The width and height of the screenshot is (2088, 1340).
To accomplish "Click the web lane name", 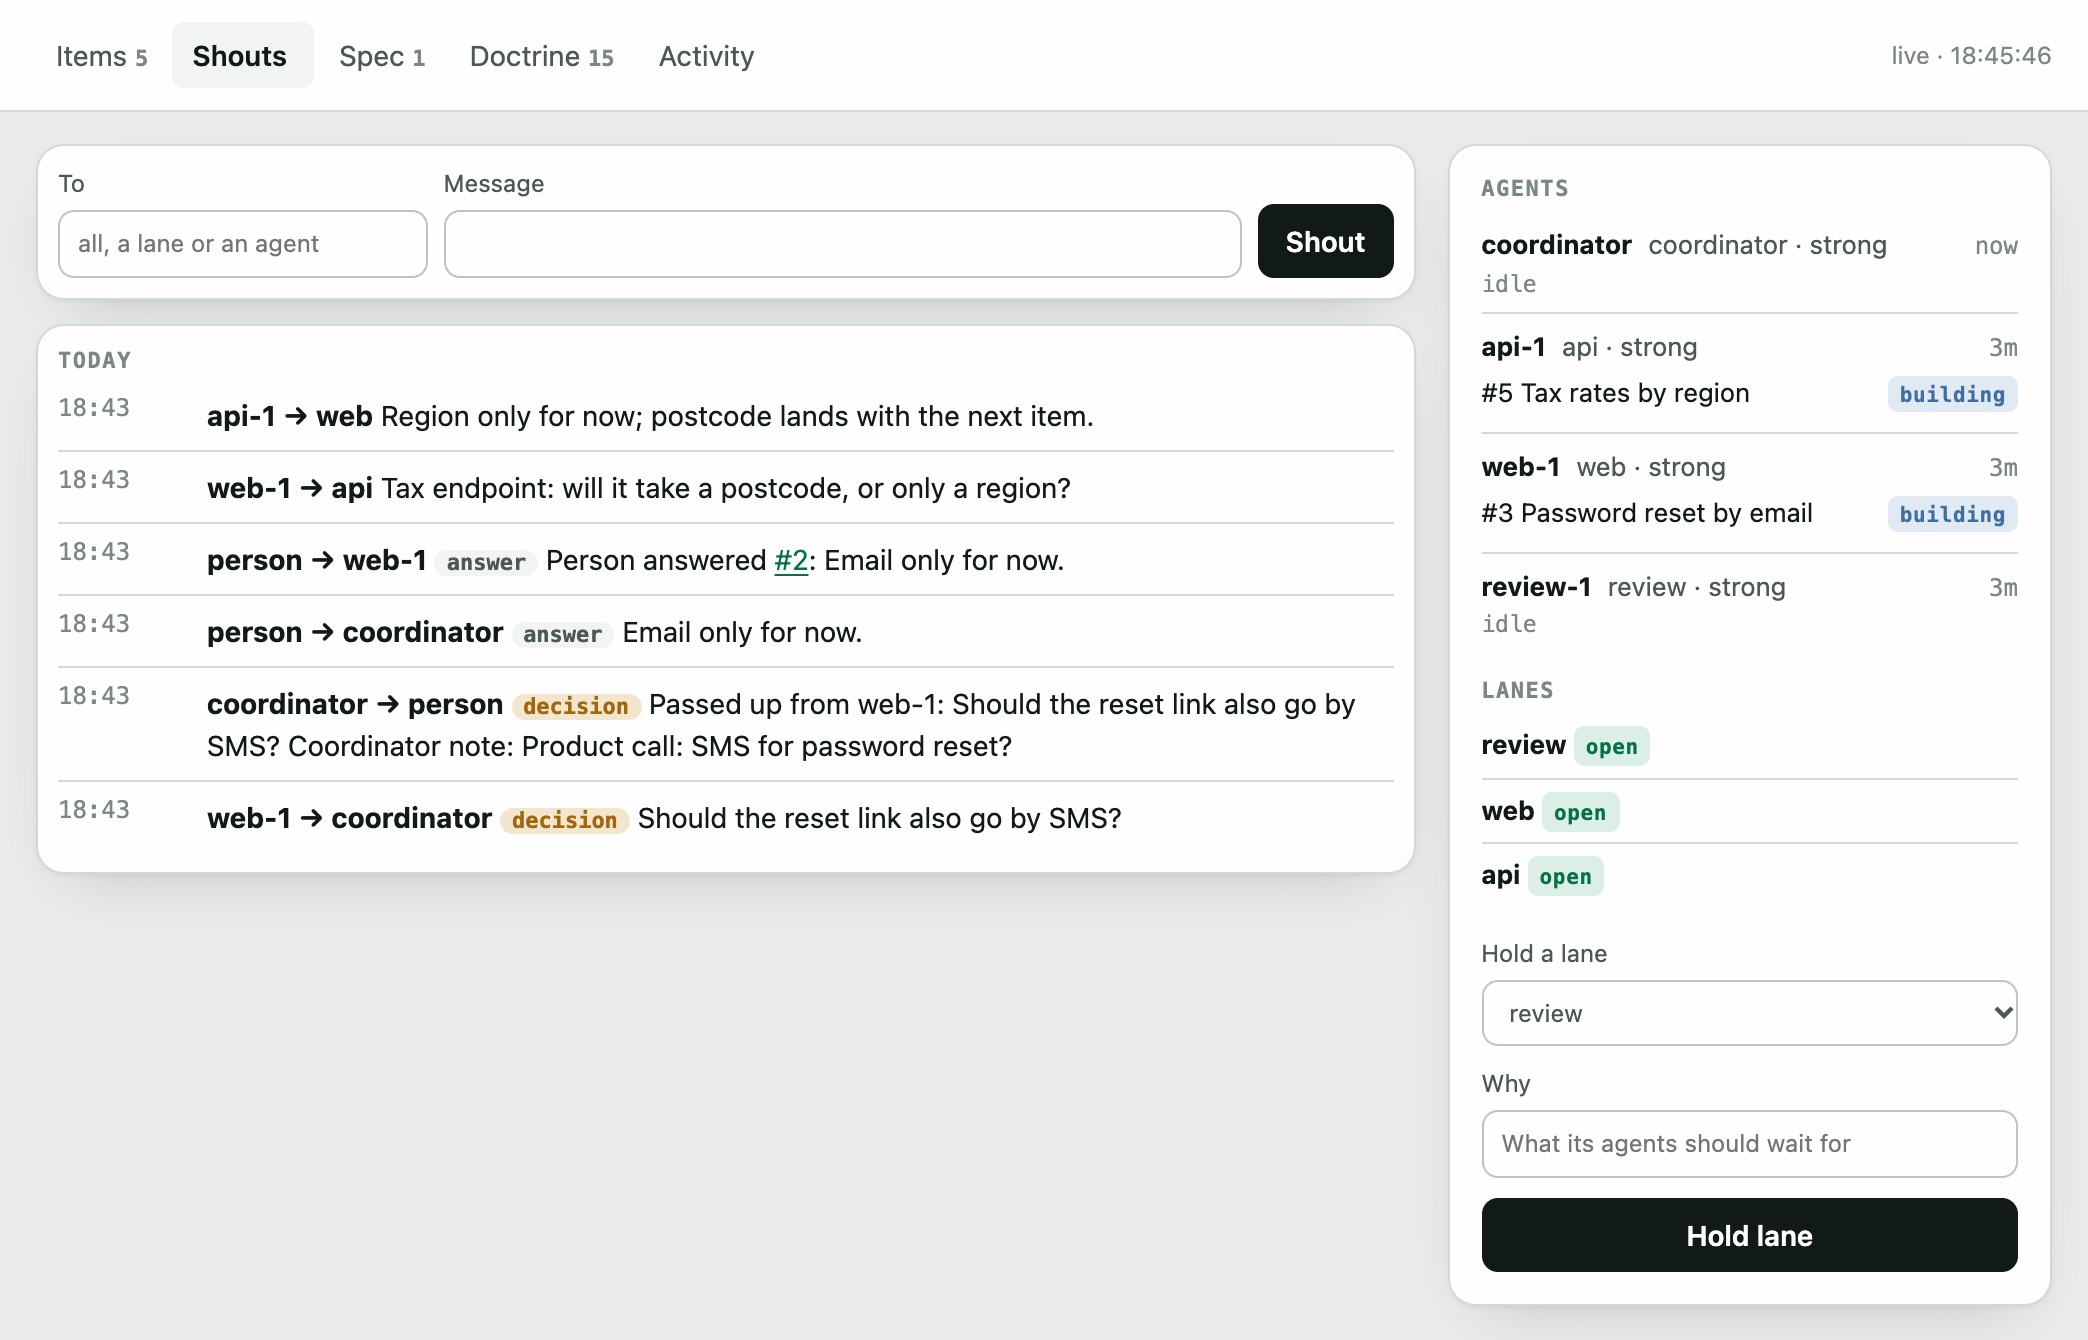I will (1507, 811).
